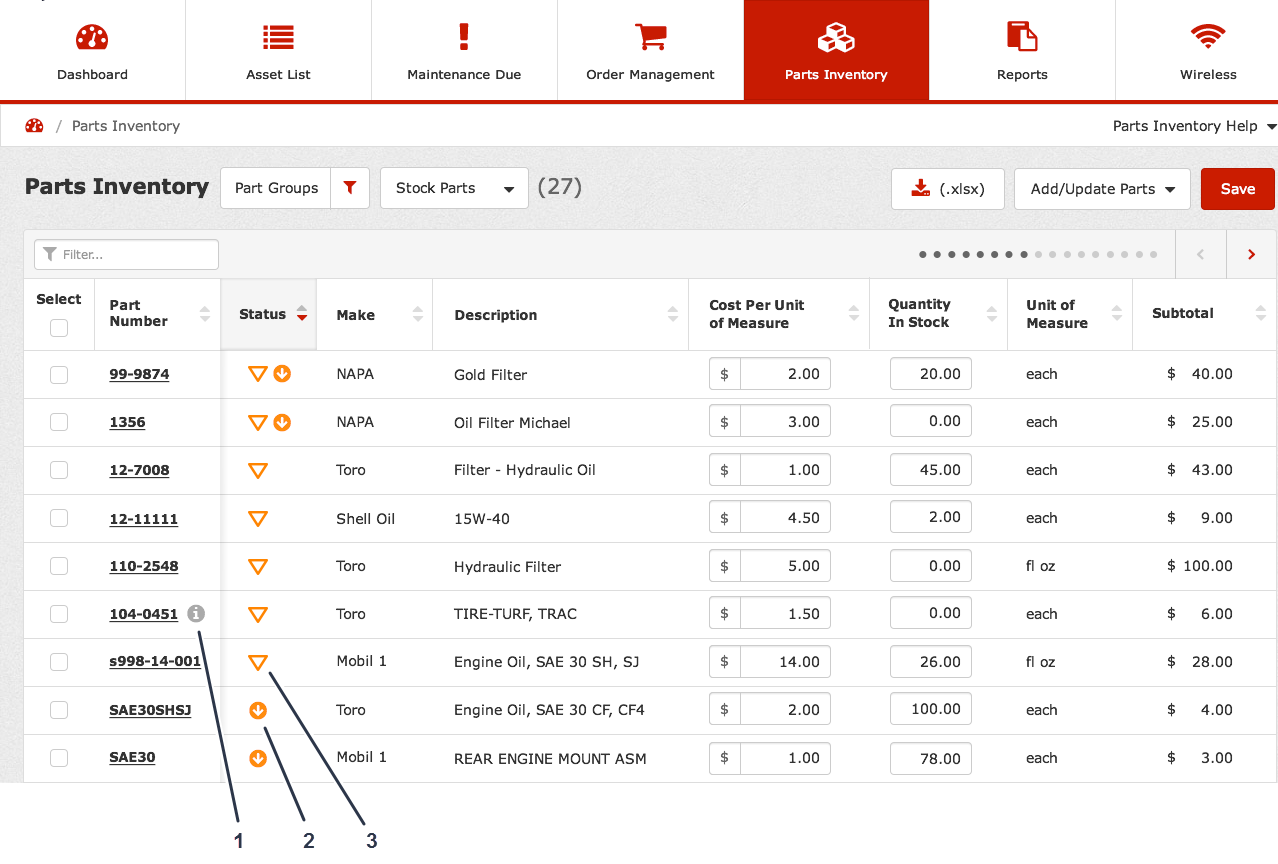Image resolution: width=1278 pixels, height=864 pixels.
Task: Check the Select all checkbox in the header
Action: pyautogui.click(x=59, y=328)
